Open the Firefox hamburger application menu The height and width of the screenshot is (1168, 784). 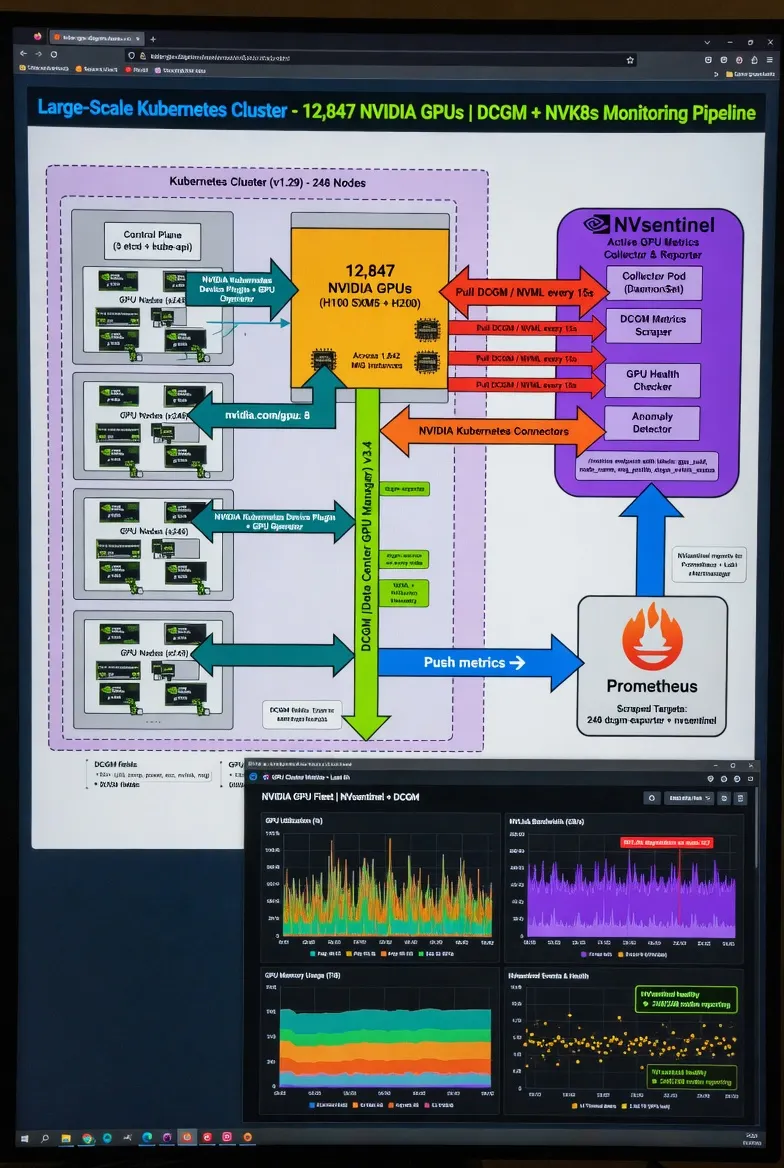coord(770,60)
